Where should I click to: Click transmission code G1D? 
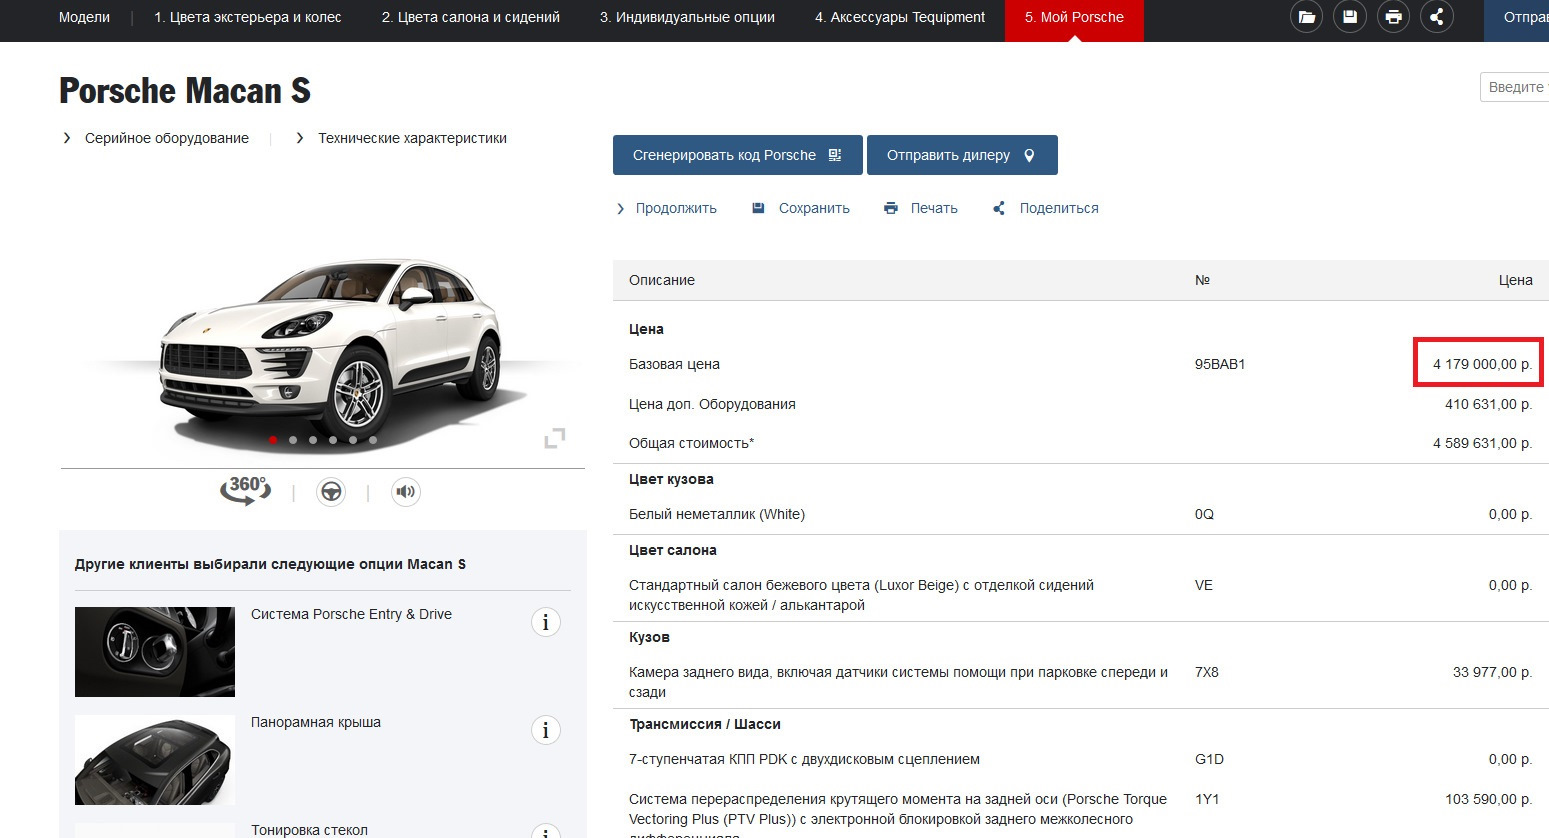pyautogui.click(x=1209, y=759)
